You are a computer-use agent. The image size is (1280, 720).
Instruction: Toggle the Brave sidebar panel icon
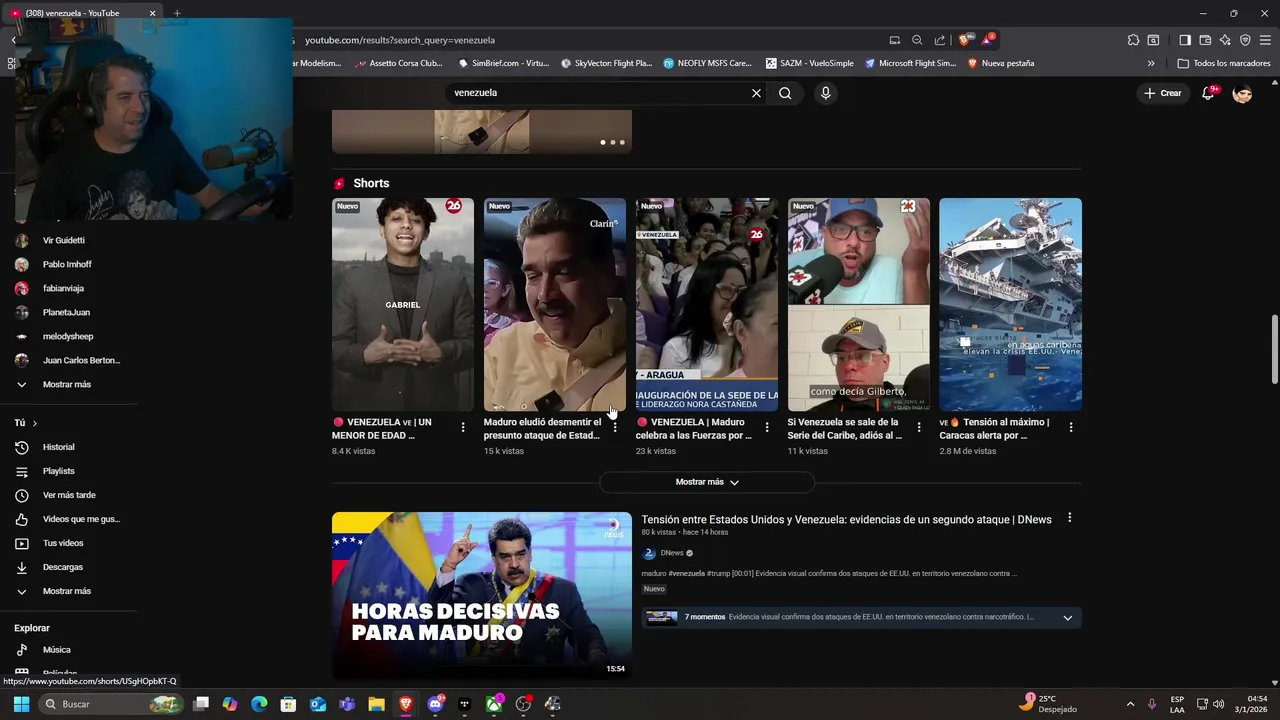[x=1185, y=40]
